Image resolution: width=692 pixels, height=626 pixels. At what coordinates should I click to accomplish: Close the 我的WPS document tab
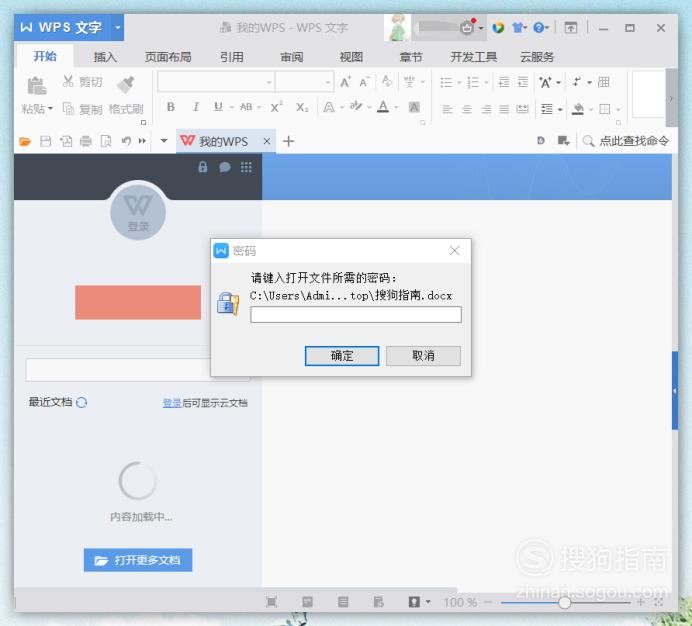pyautogui.click(x=267, y=141)
